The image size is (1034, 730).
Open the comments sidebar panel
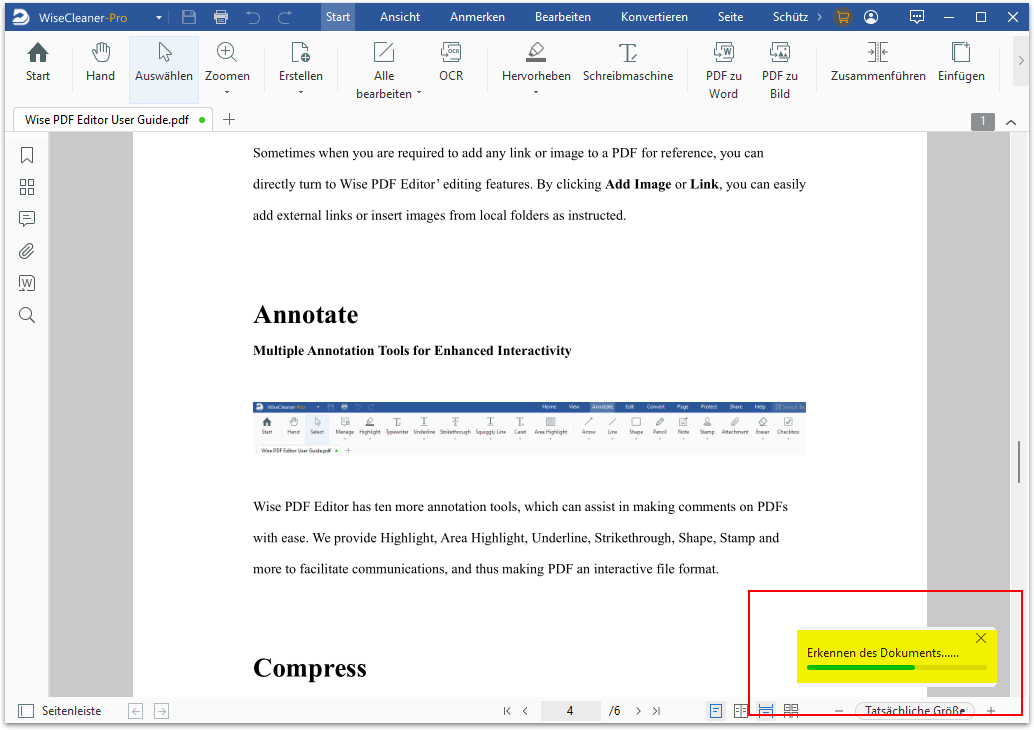27,219
